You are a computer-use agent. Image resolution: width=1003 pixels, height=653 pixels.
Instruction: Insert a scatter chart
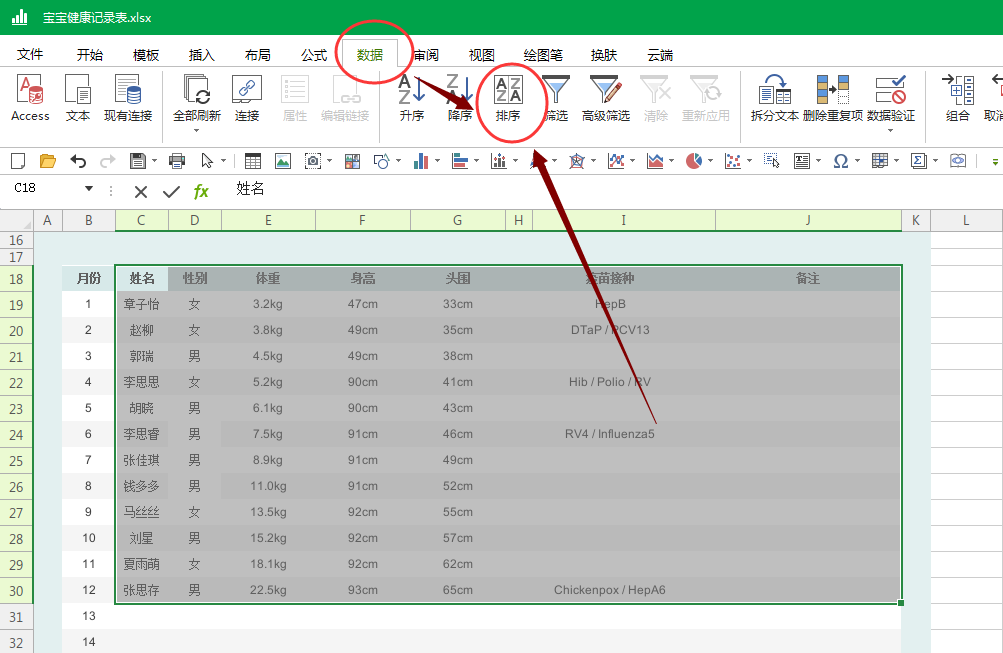(732, 161)
